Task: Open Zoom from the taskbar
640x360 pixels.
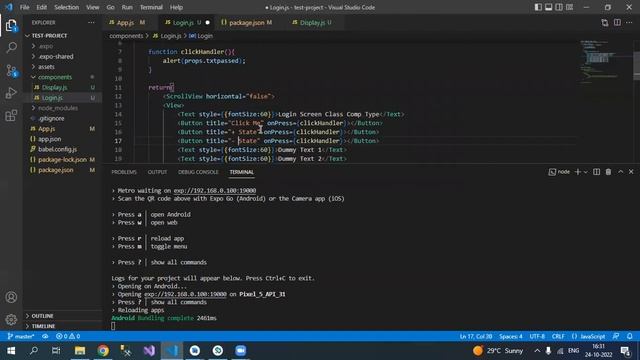Action: point(240,351)
